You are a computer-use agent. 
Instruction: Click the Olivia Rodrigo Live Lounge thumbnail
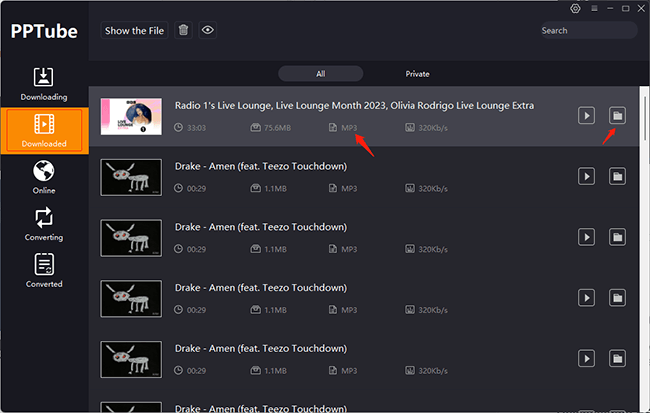coord(131,117)
